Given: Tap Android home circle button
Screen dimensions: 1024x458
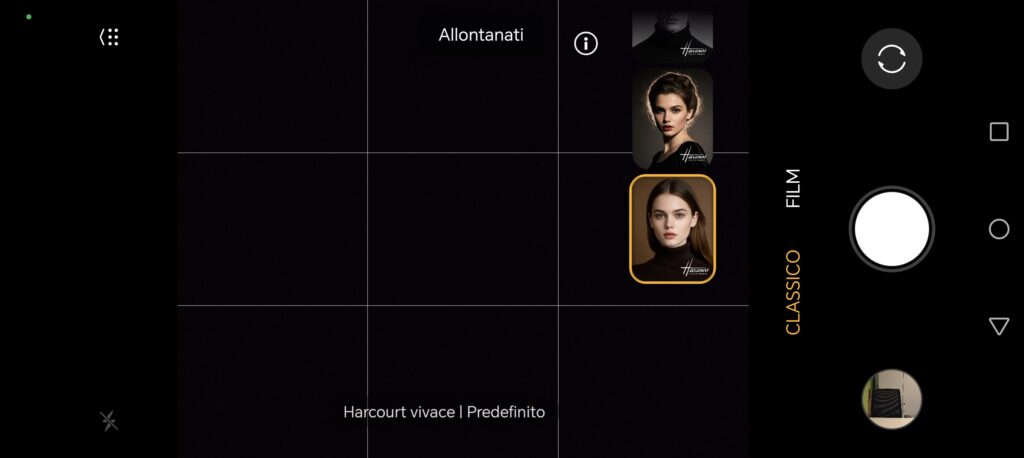Looking at the screenshot, I should [x=999, y=229].
